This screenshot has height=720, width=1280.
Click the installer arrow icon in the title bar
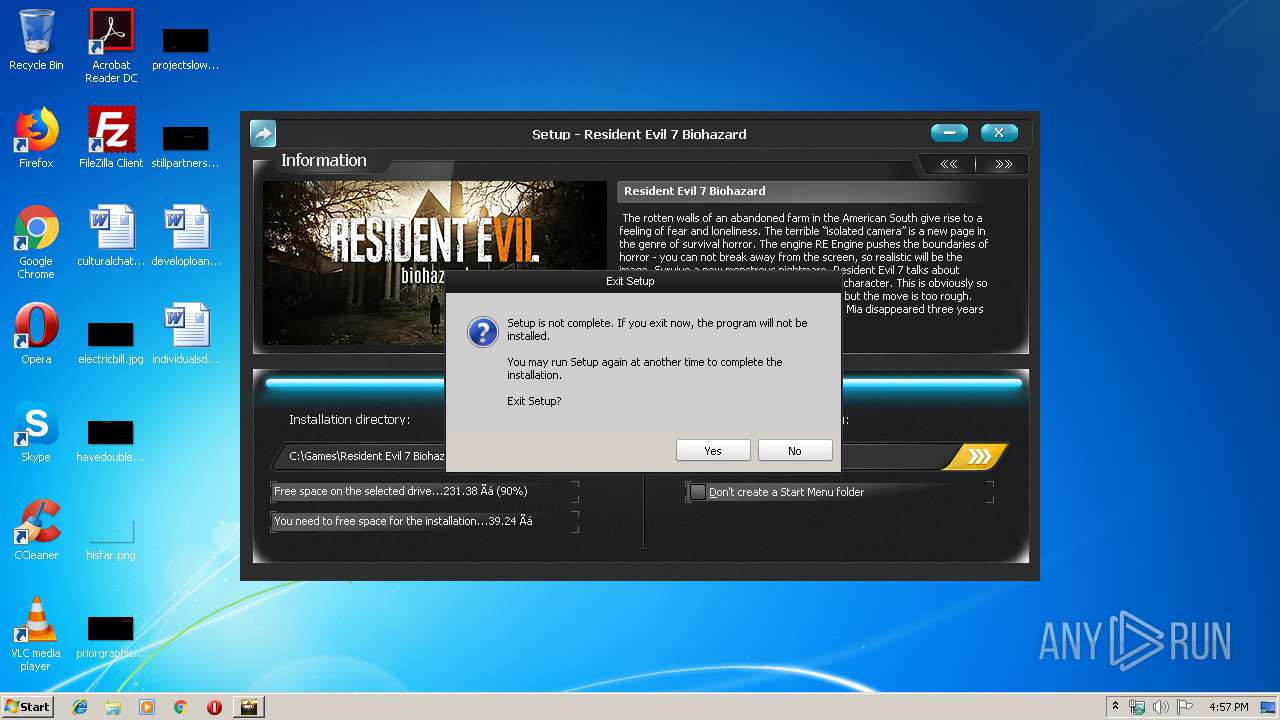point(262,133)
